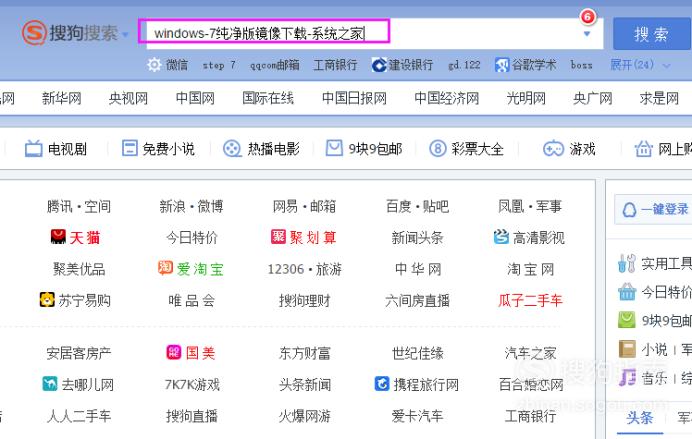Open 六间房直播 site link
The height and width of the screenshot is (439, 692).
click(417, 300)
